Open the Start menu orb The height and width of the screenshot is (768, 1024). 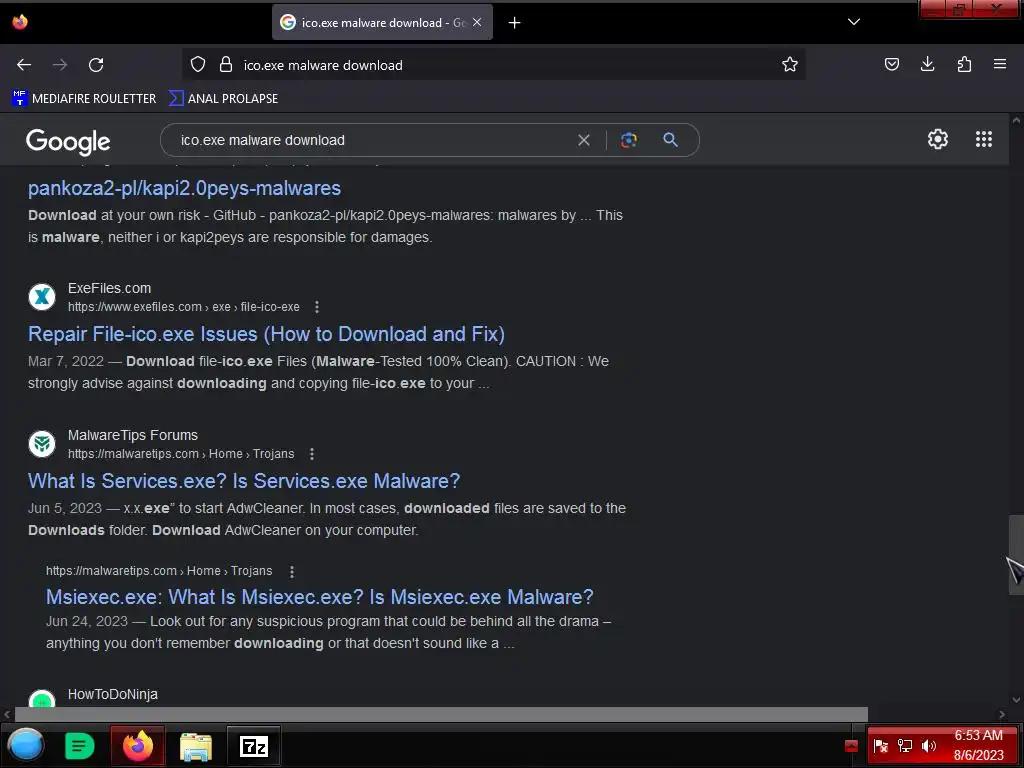25,745
